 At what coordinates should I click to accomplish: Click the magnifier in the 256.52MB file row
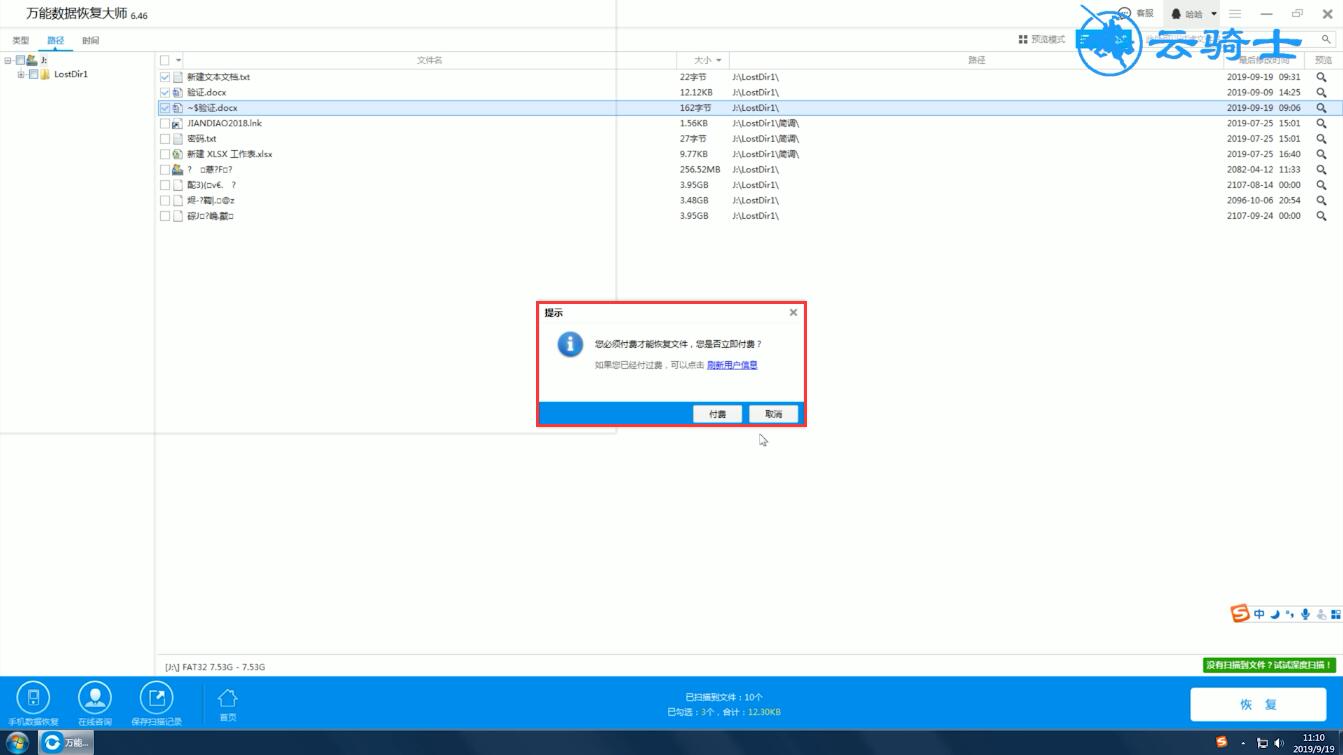click(1321, 170)
